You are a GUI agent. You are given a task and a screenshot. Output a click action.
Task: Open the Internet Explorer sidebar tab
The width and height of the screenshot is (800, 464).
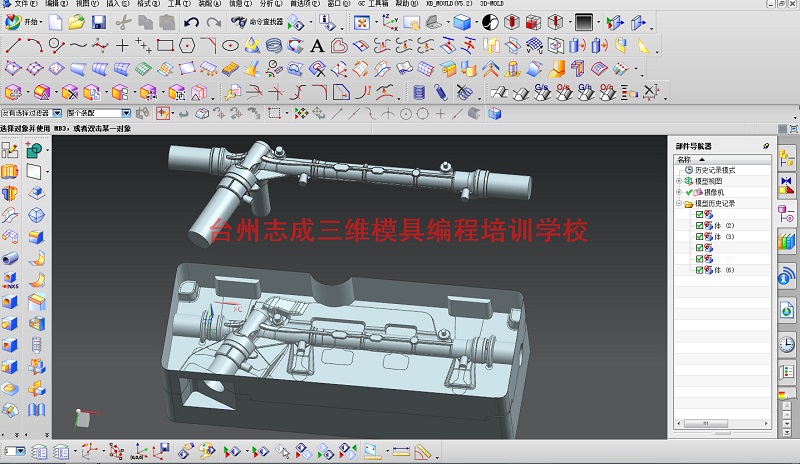pos(786,310)
